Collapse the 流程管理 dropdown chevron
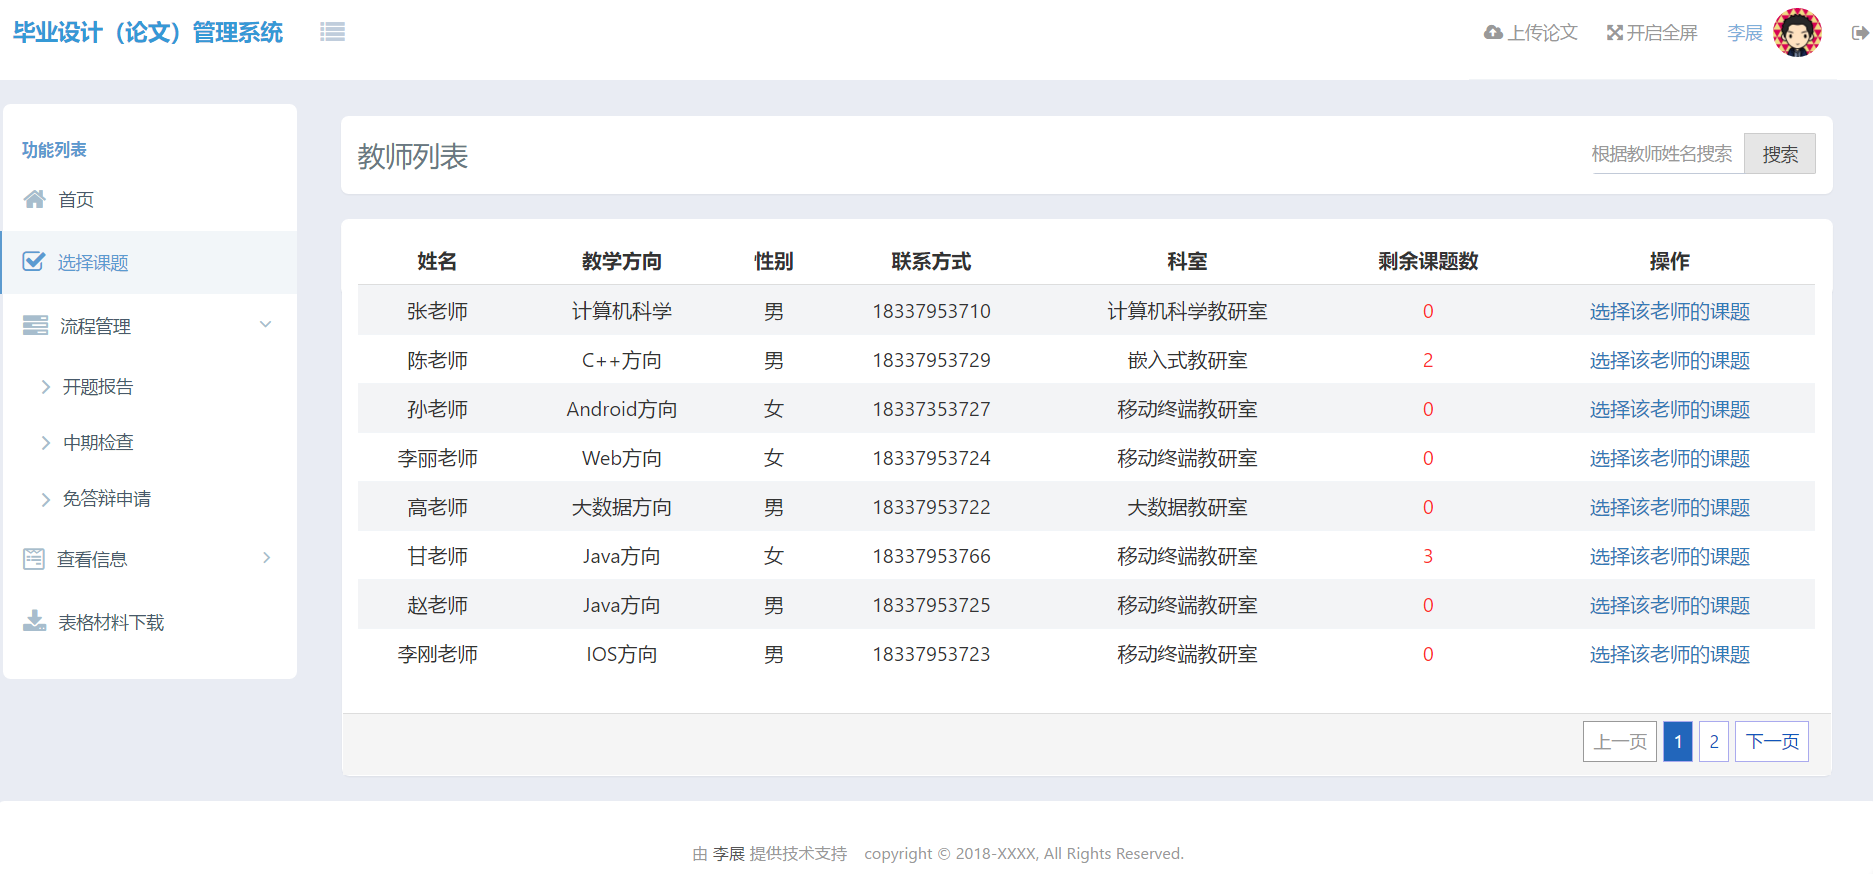The height and width of the screenshot is (874, 1873). [266, 324]
